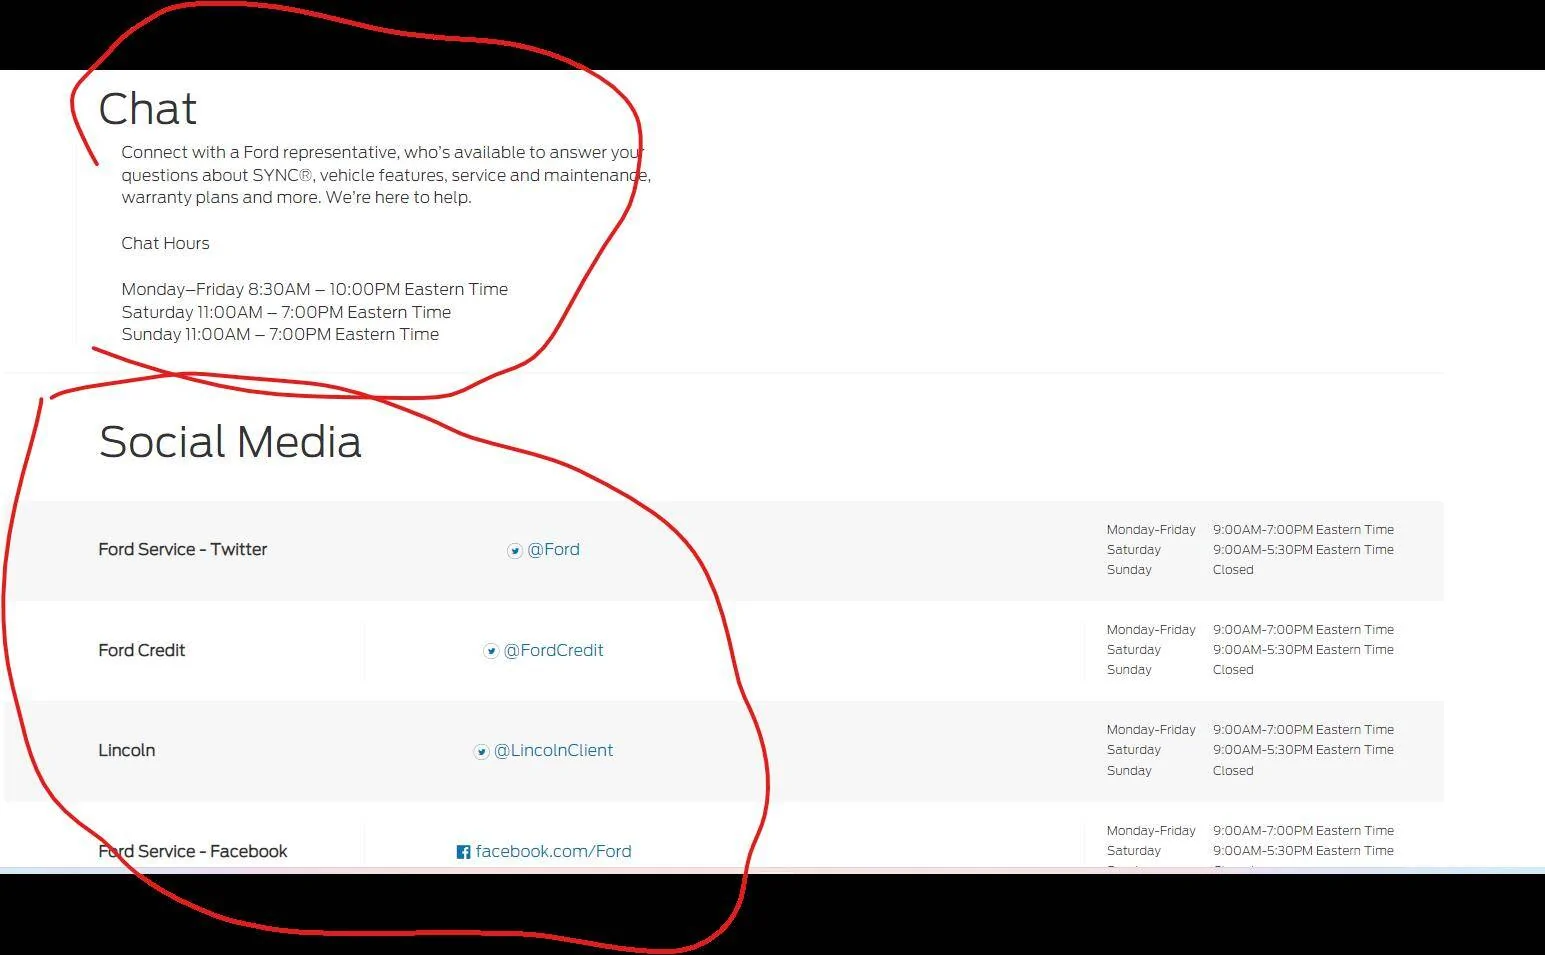This screenshot has width=1545, height=955.
Task: Click 'Saturday' in the Ford Service - Facebook row
Action: (x=1134, y=850)
